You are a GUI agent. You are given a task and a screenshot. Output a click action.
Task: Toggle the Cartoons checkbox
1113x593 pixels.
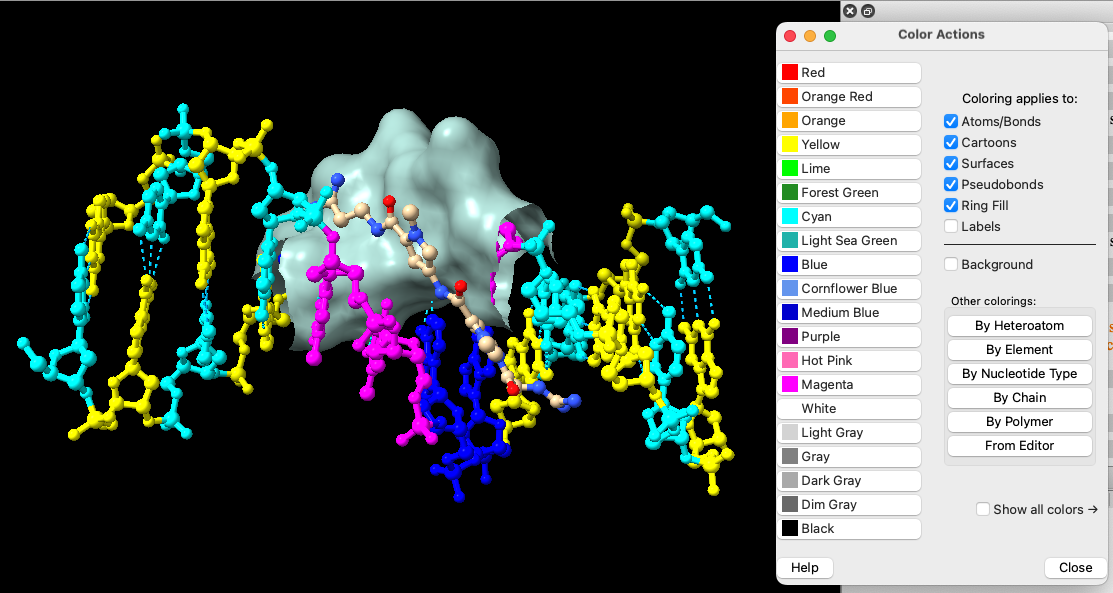(951, 143)
